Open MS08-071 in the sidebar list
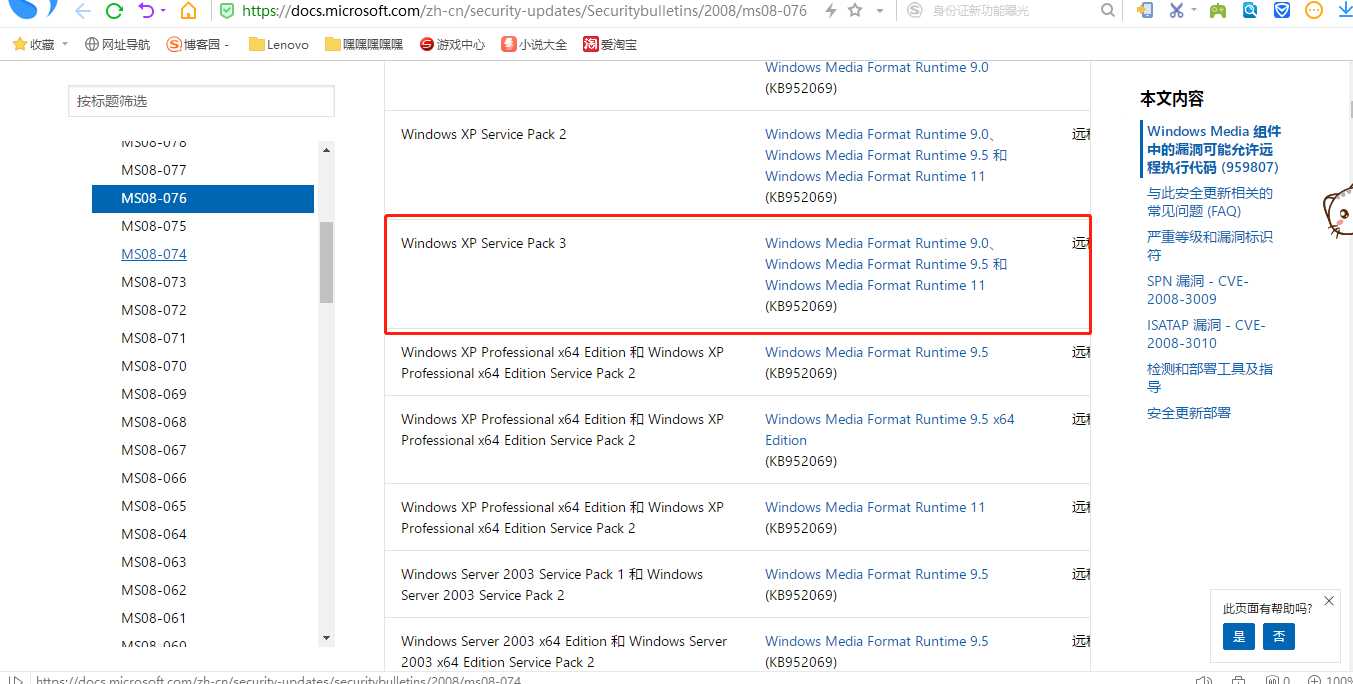Image resolution: width=1353 pixels, height=684 pixels. pos(154,338)
